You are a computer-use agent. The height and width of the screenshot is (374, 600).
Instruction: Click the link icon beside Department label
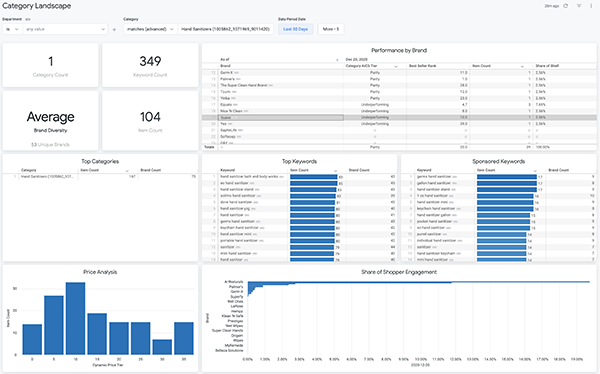click(x=28, y=19)
